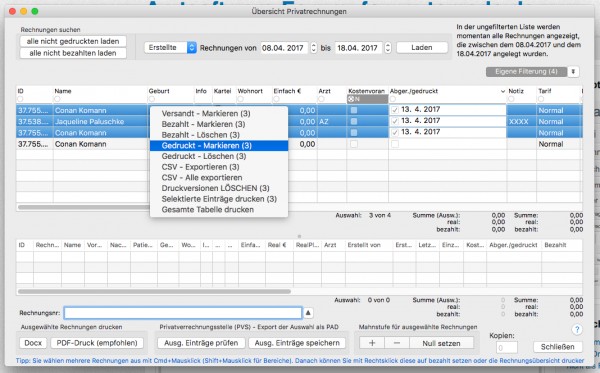Choose 'Gedruckt - Löschen (3)' menu entry
Image resolution: width=600 pixels, height=373 pixels.
point(219,156)
